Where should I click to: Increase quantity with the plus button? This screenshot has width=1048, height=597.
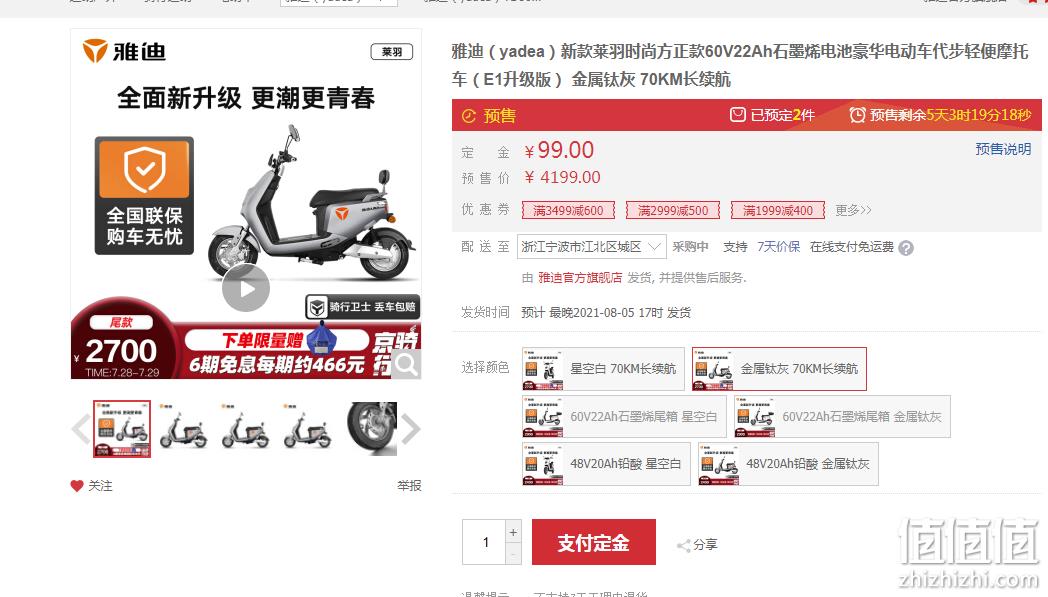pyautogui.click(x=513, y=532)
